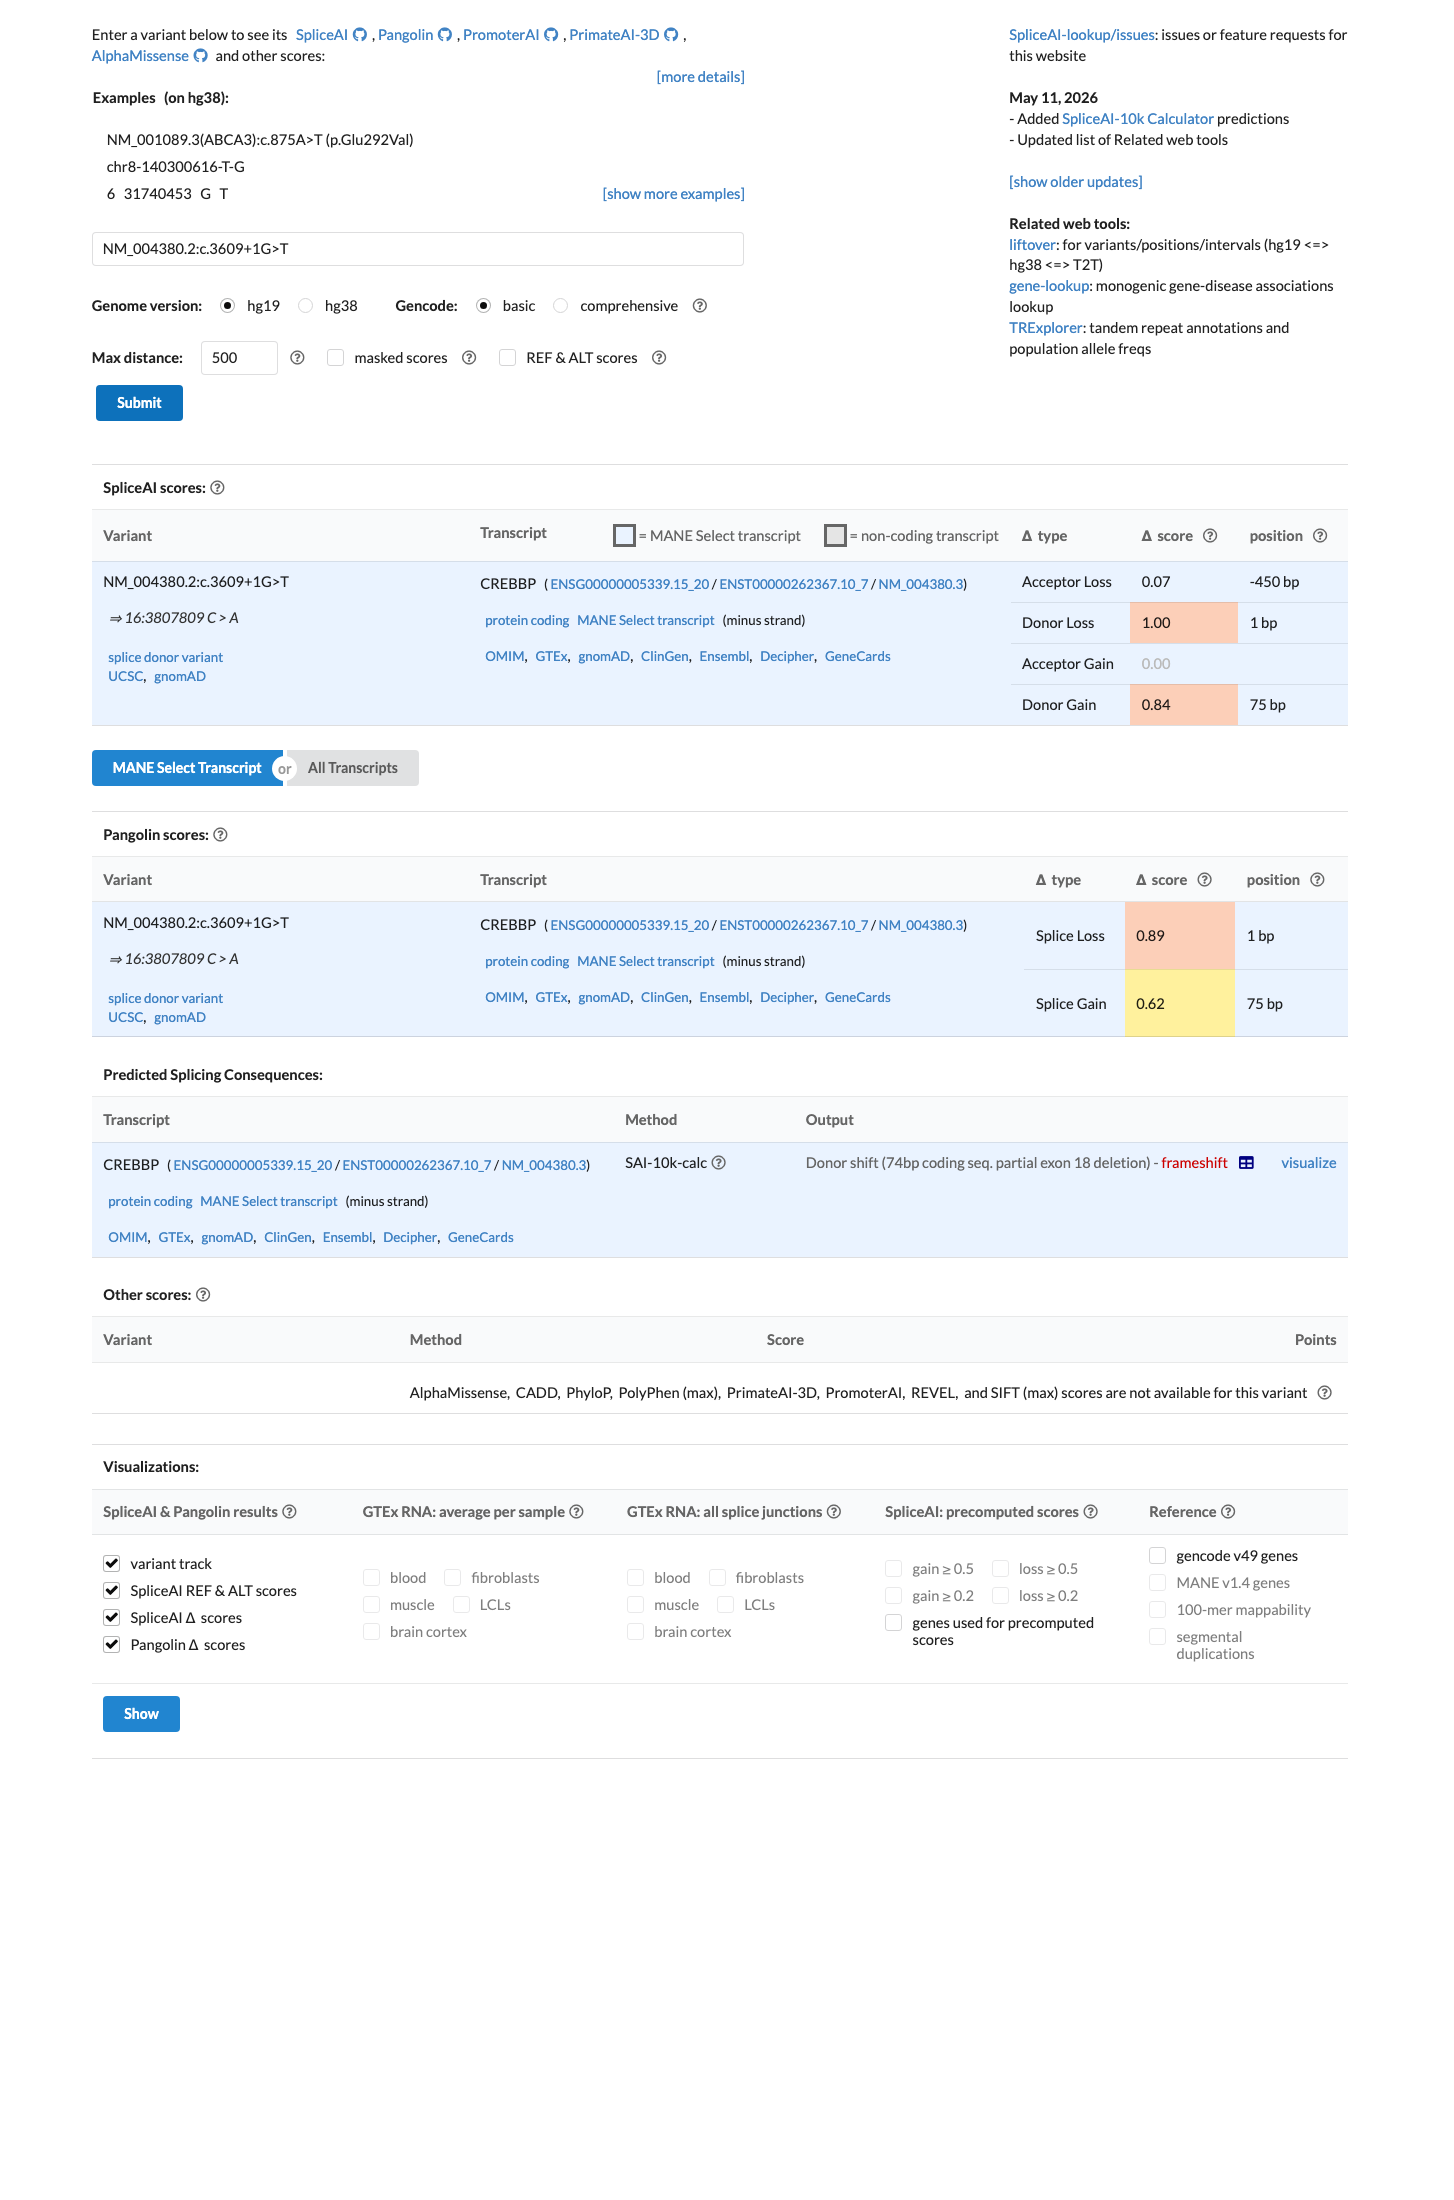Click help icon beside SpliceAI scores heading
The width and height of the screenshot is (1454, 2200).
pos(218,488)
